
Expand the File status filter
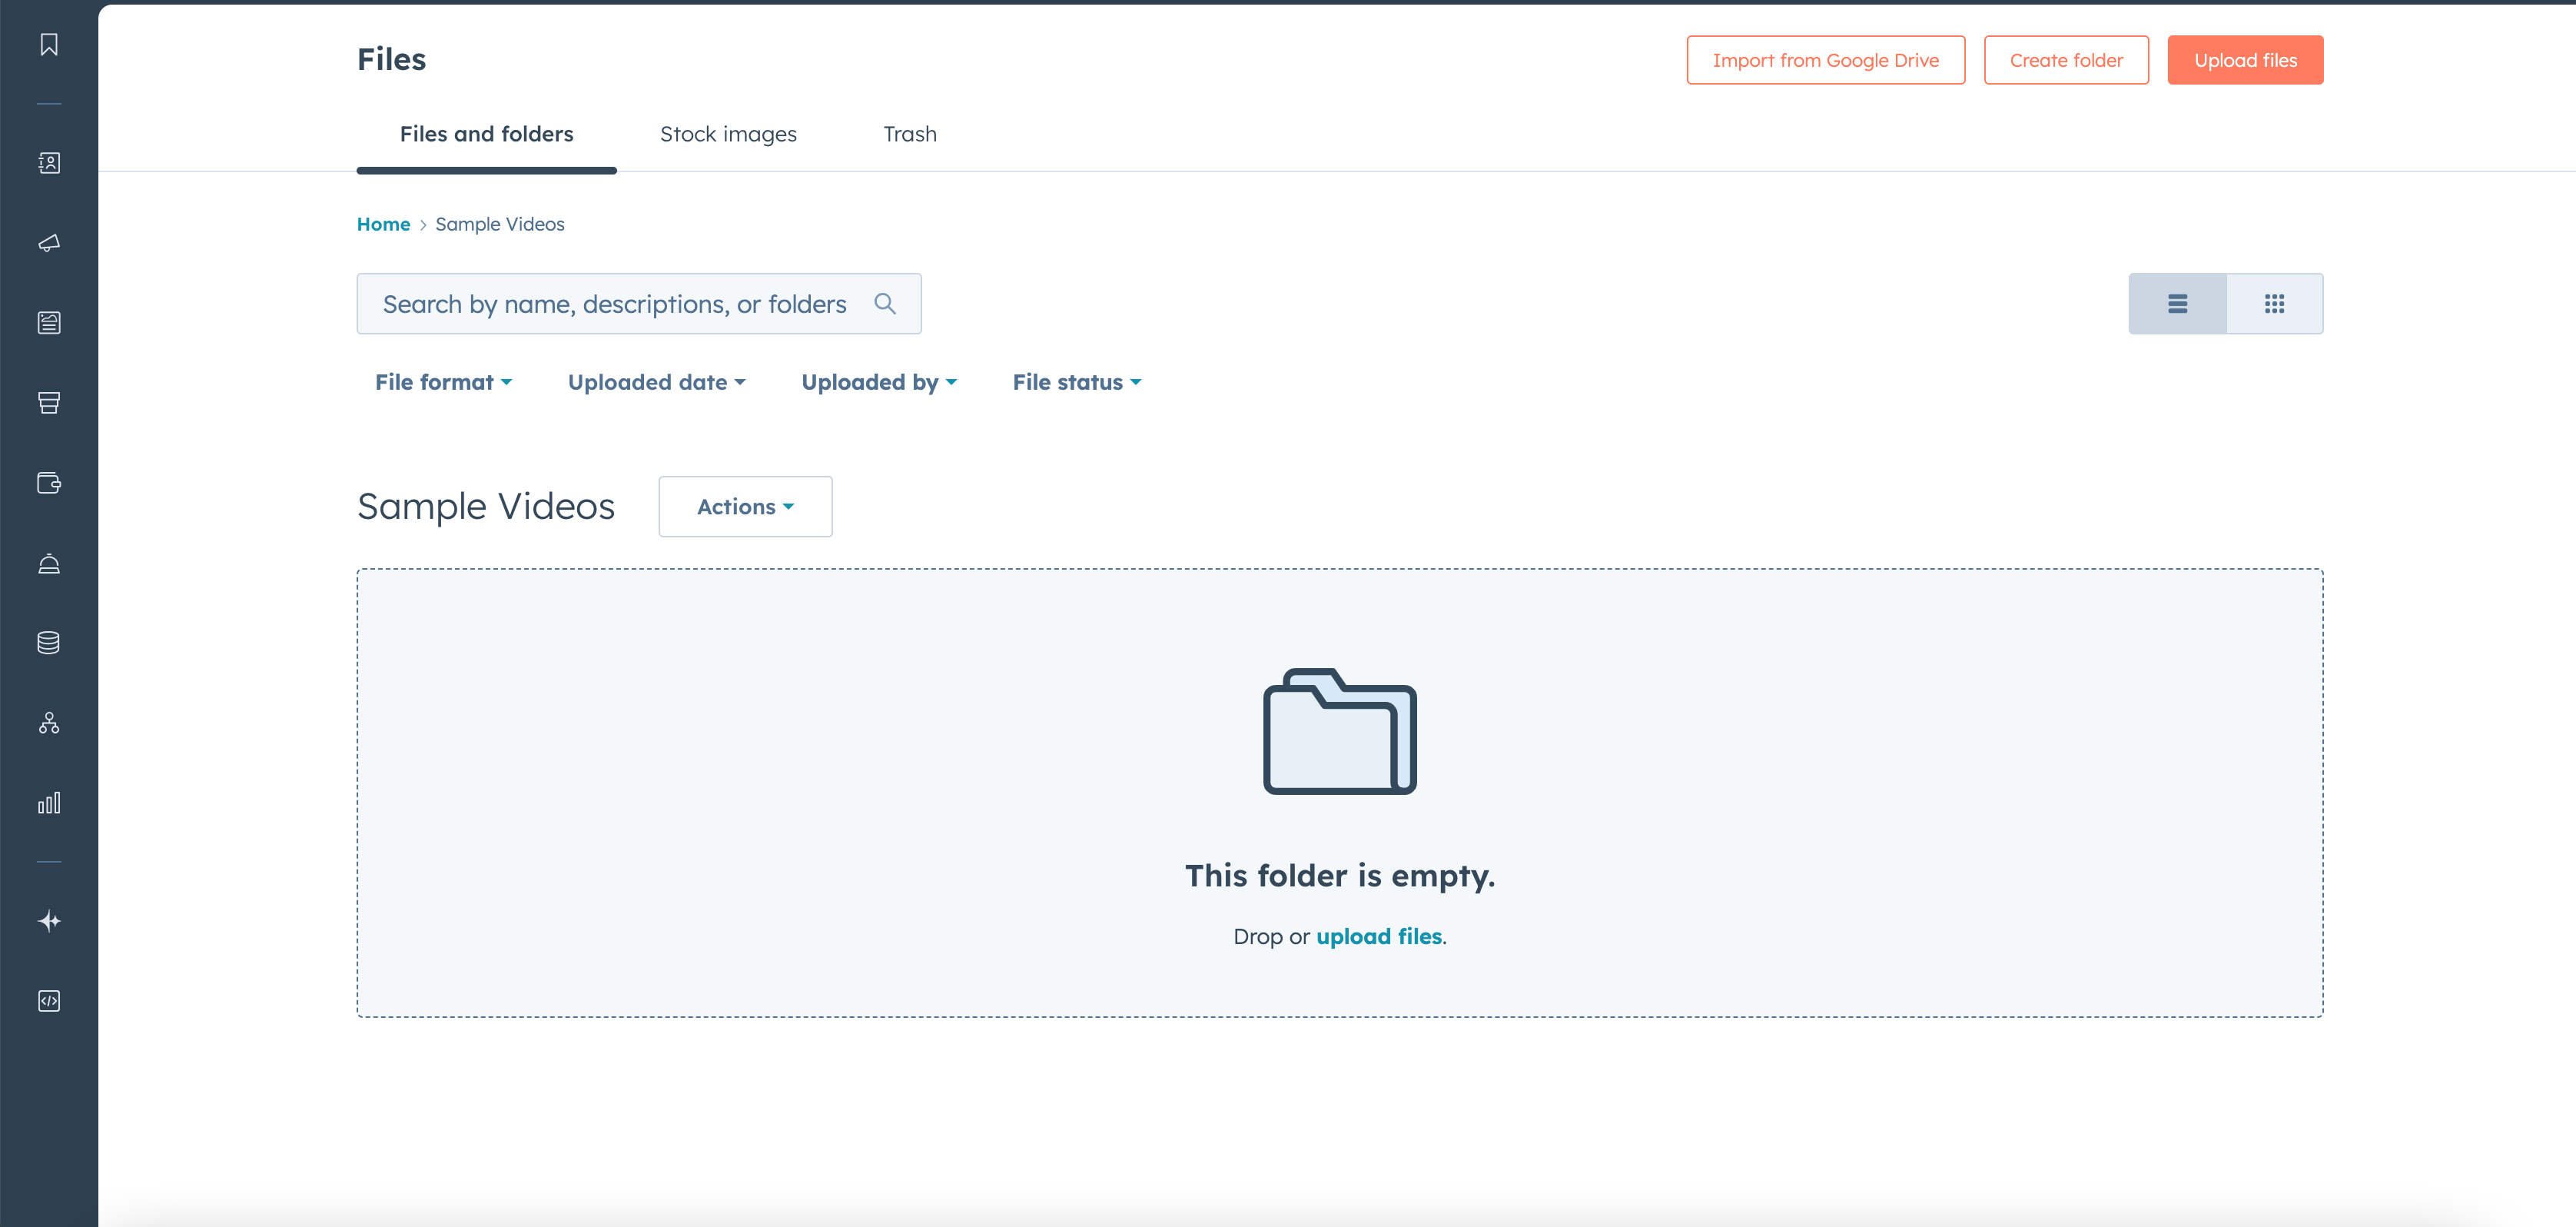tap(1076, 382)
